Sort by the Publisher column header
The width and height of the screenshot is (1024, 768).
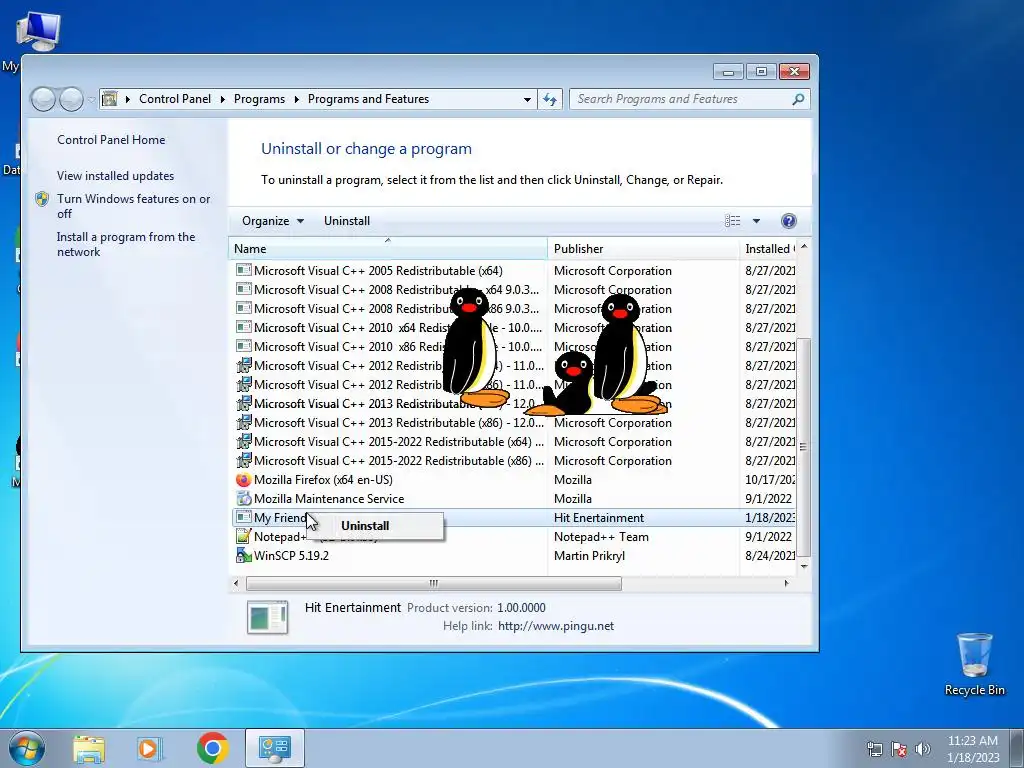click(644, 249)
